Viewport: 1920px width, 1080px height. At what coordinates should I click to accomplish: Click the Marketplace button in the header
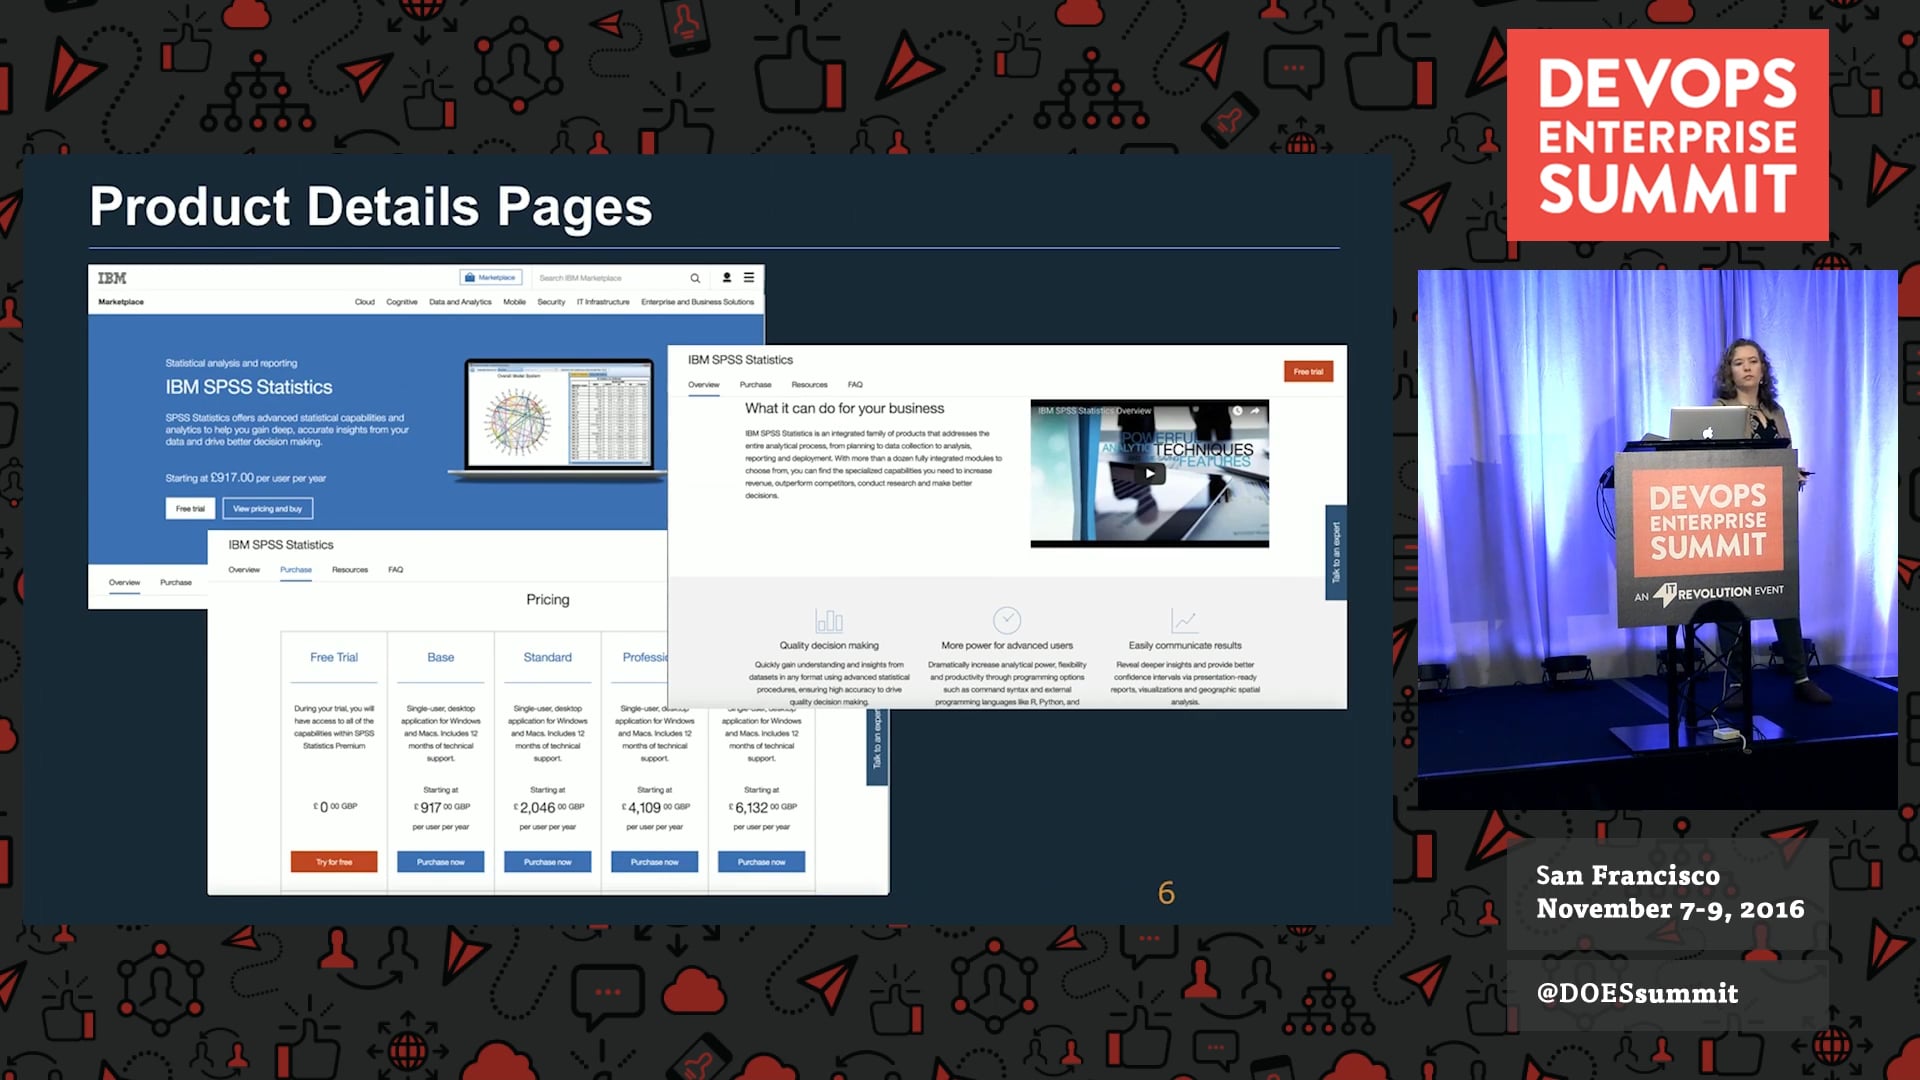[491, 278]
